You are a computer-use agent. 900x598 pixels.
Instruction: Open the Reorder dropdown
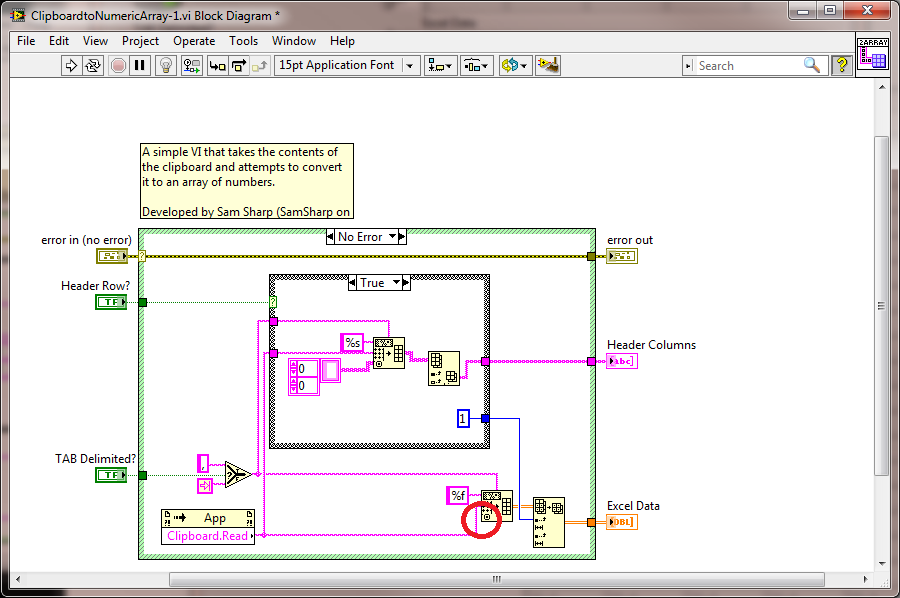(515, 65)
